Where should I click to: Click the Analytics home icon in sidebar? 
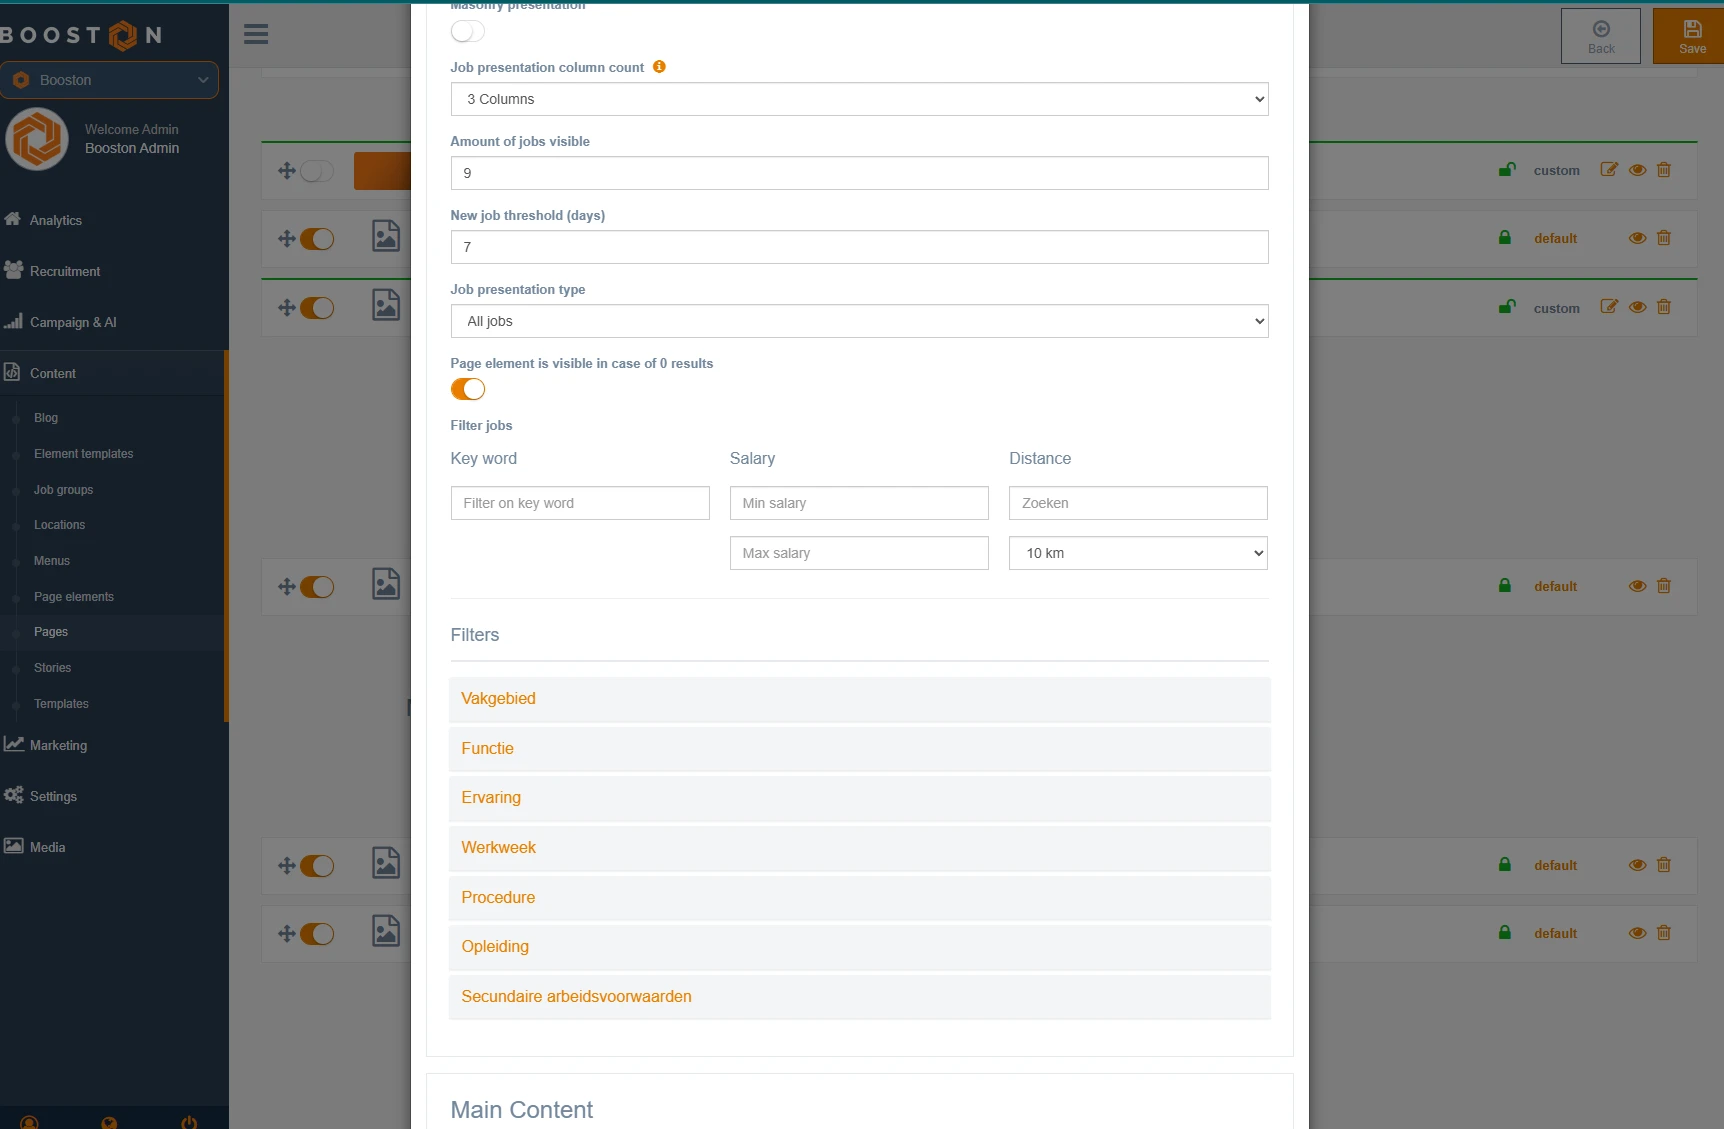click(x=13, y=219)
